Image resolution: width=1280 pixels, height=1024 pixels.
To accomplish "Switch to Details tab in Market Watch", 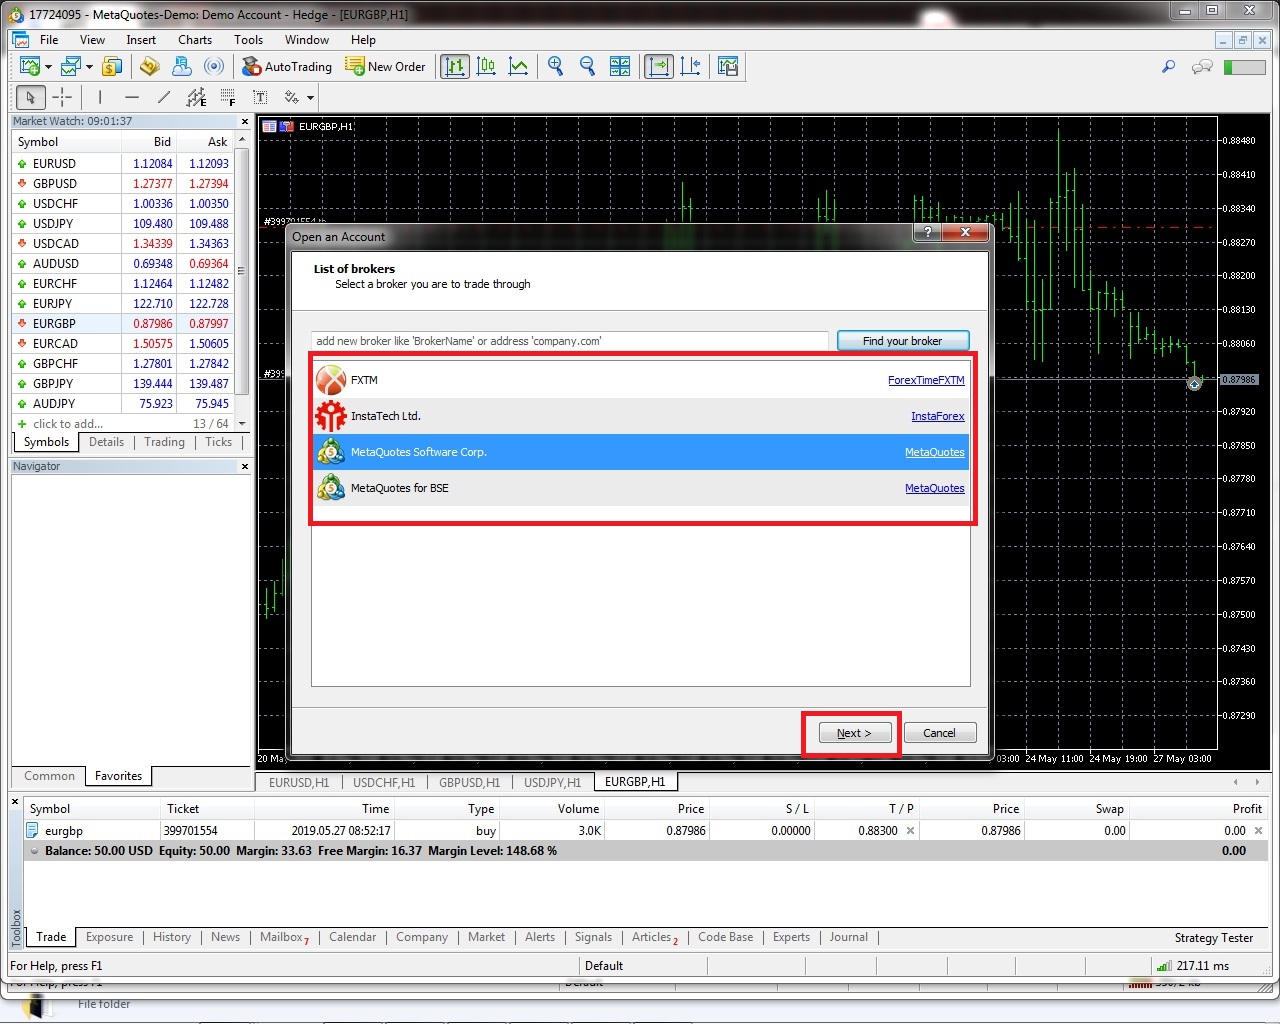I will click(x=106, y=442).
